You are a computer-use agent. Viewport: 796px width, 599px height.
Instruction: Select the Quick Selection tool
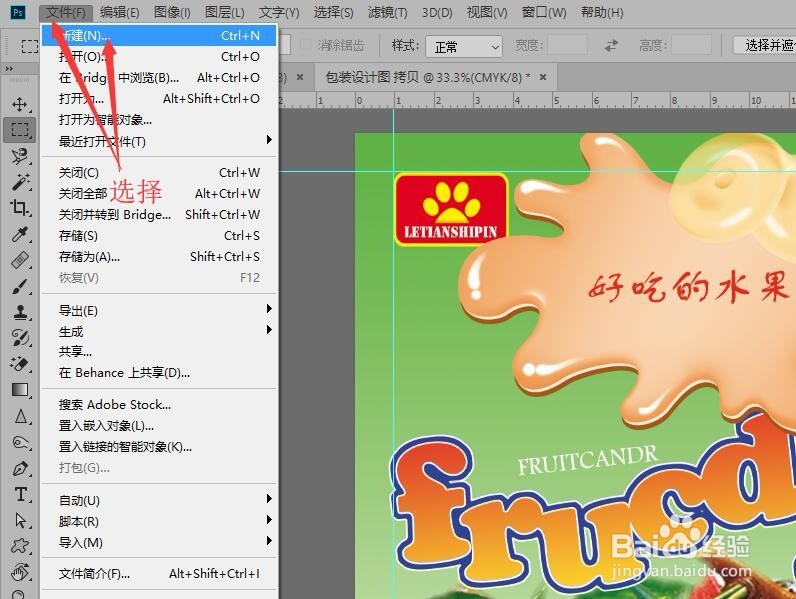coord(20,156)
